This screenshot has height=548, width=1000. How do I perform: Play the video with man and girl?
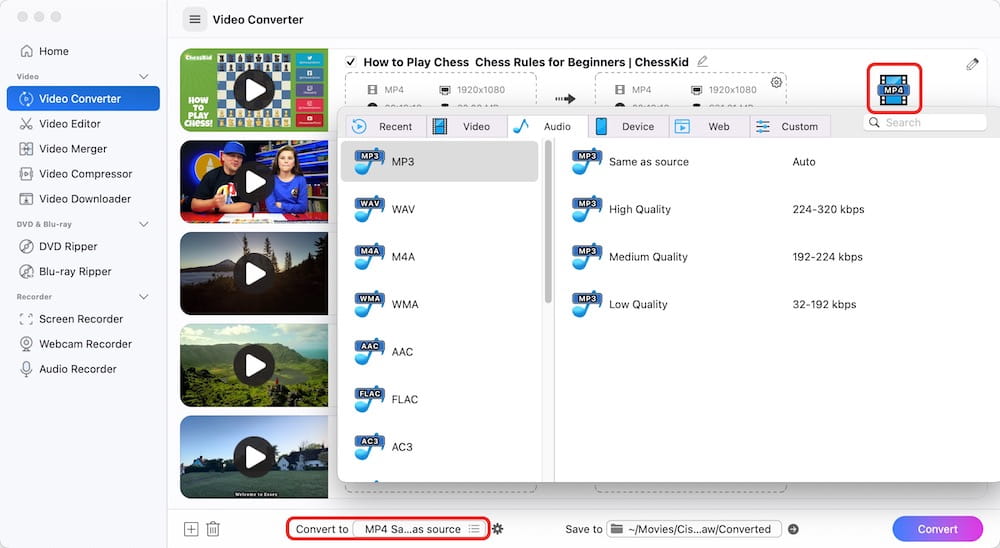tap(254, 182)
